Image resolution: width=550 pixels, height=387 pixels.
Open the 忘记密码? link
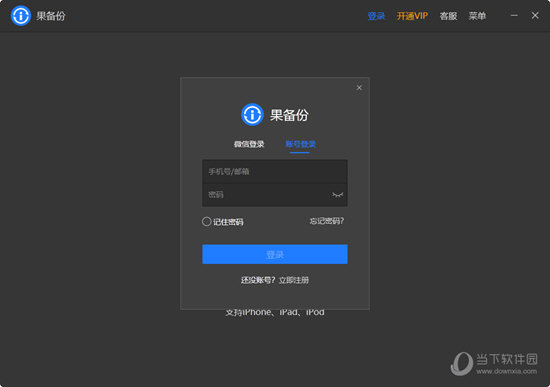327,221
